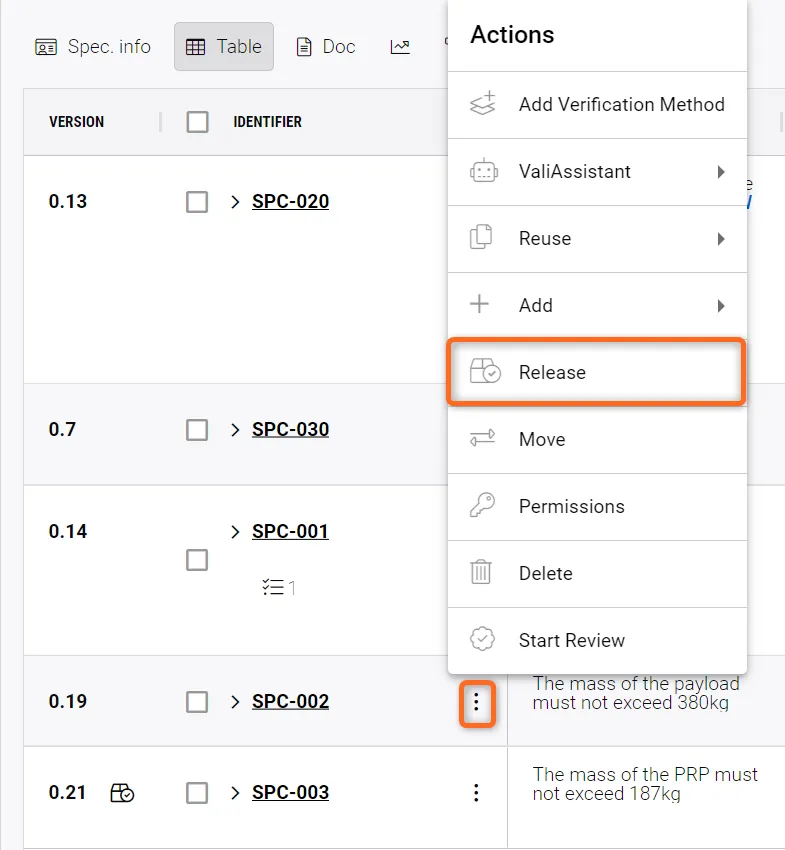Image resolution: width=785 pixels, height=850 pixels.
Task: Click the trash icon next to Delete
Action: pos(482,573)
